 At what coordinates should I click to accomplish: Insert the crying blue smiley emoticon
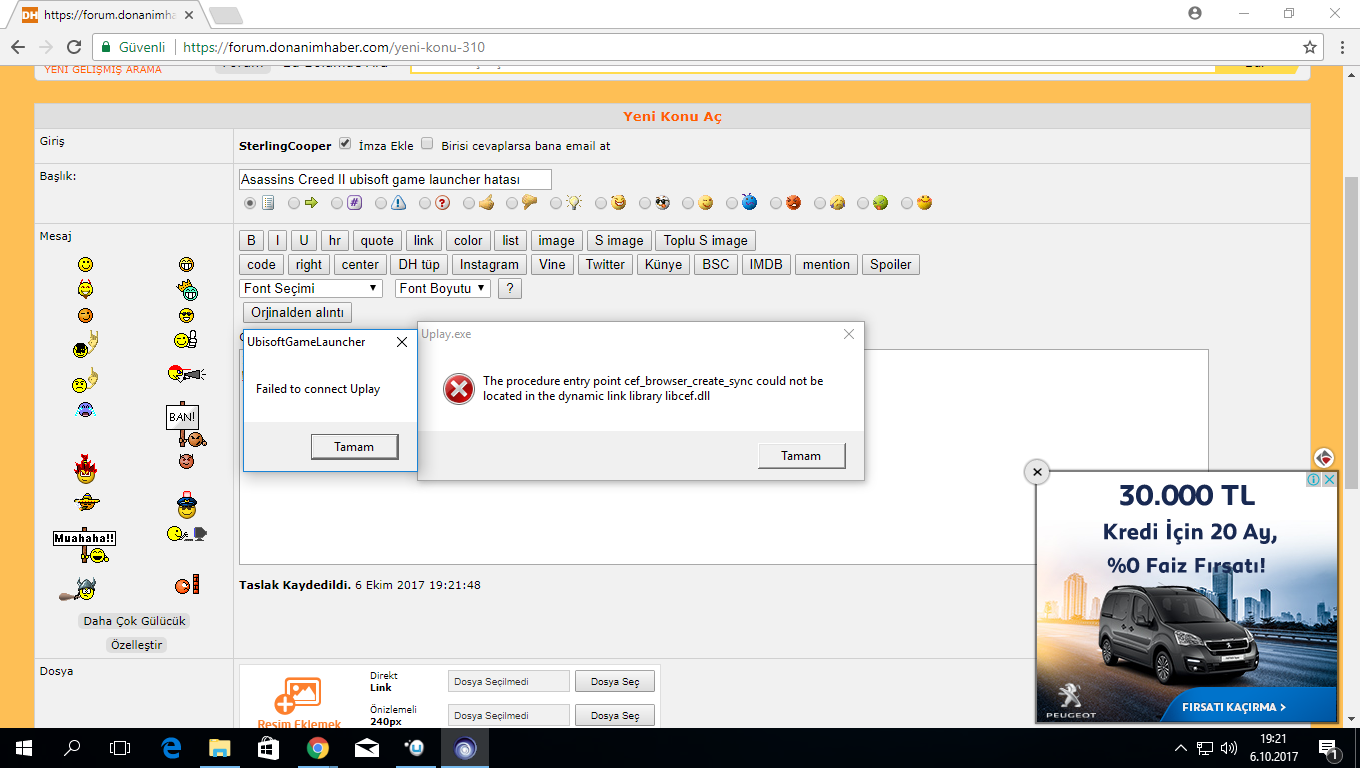(x=85, y=409)
